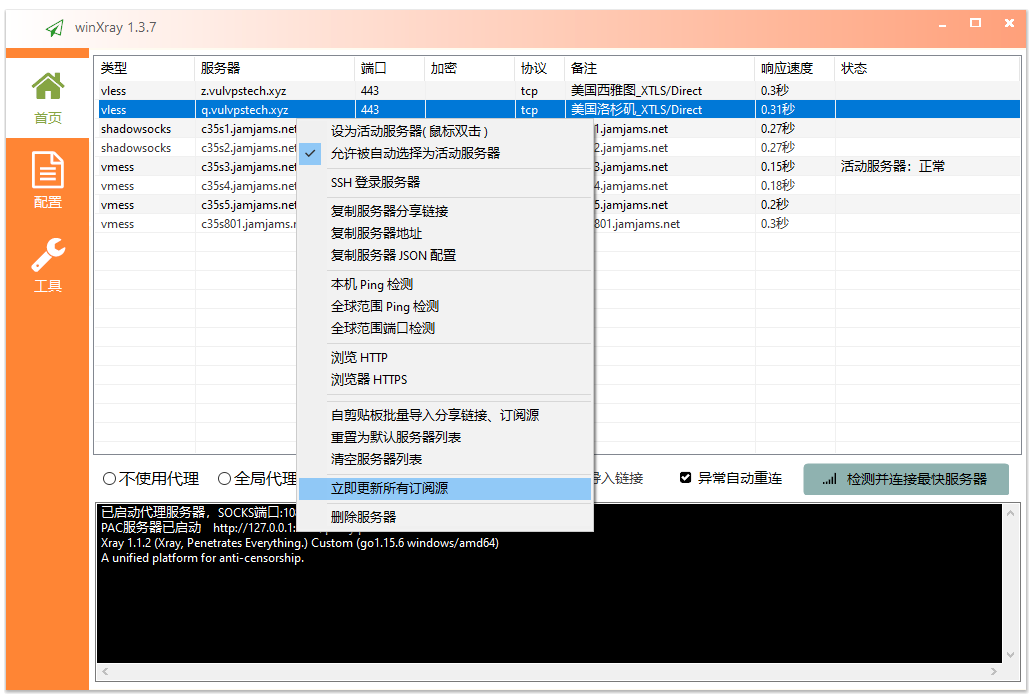Viewport: 1032px width, 695px height.
Task: Sort by 端口 column header
Action: point(390,68)
